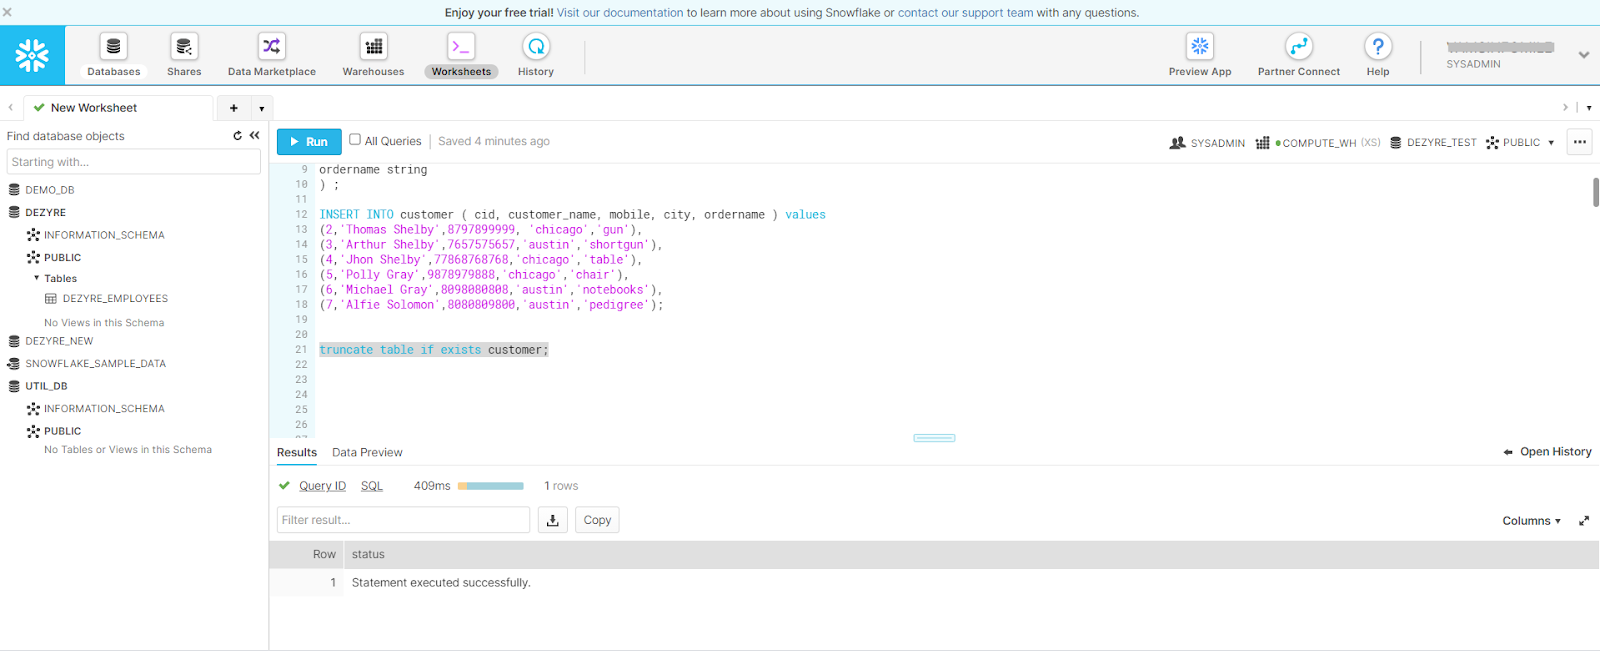Expand results panel to full size

[x=1584, y=521]
